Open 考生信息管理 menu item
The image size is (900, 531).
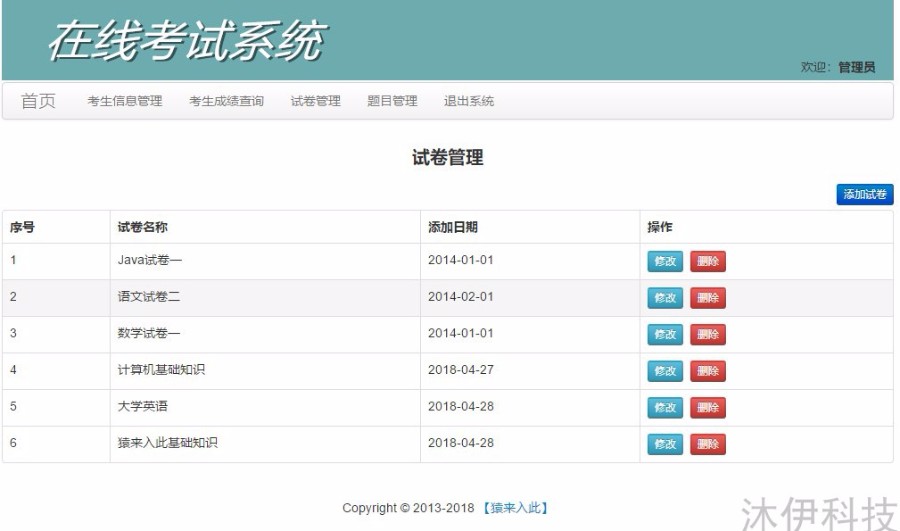pos(125,101)
